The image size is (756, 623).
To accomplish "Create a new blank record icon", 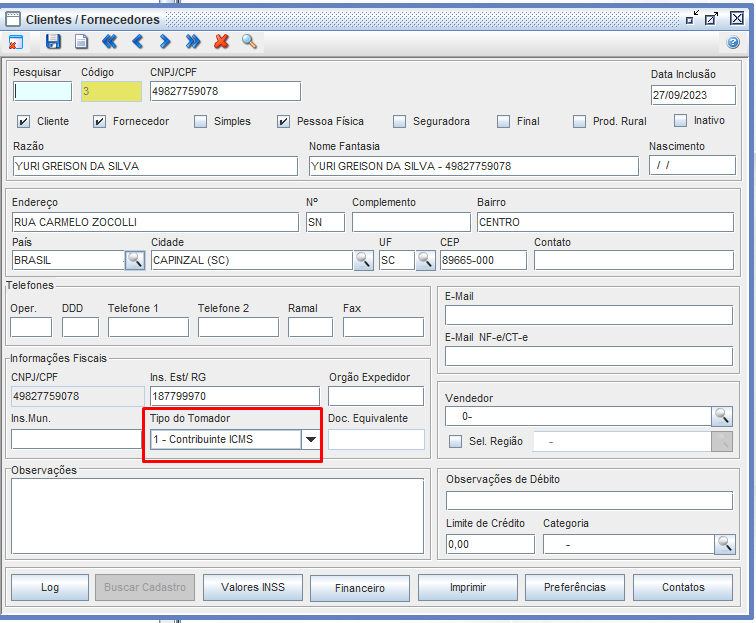I will (81, 42).
